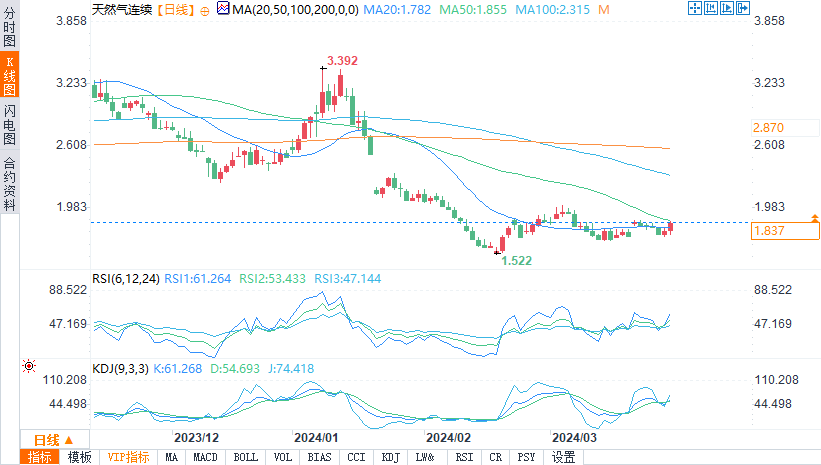Click the left axis 1.983 price label
Screen dimensions: 821x465
72,207
